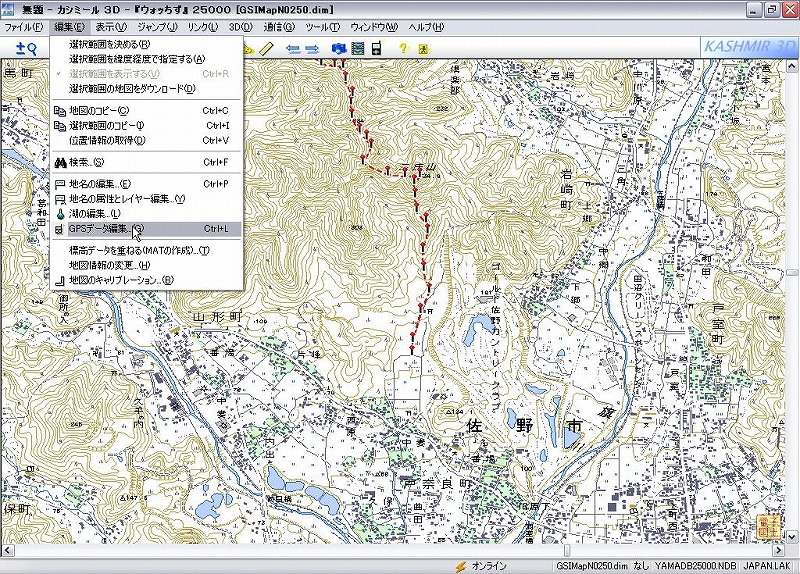
Task: Click the lightning bolt online status icon
Action: [461, 566]
